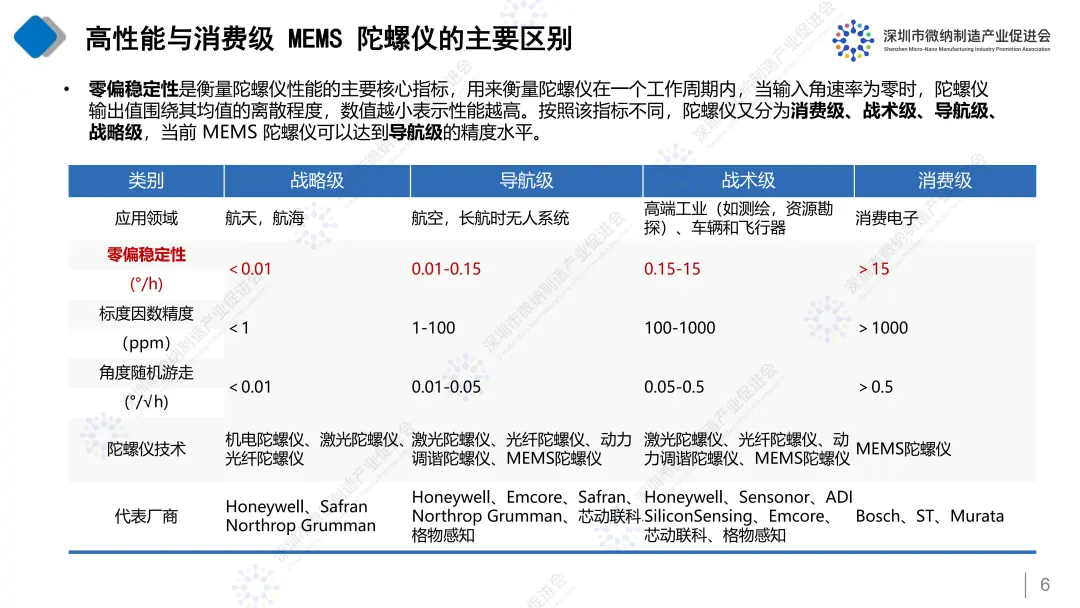
Task: Click the 角度随机游走 row label
Action: click(146, 373)
